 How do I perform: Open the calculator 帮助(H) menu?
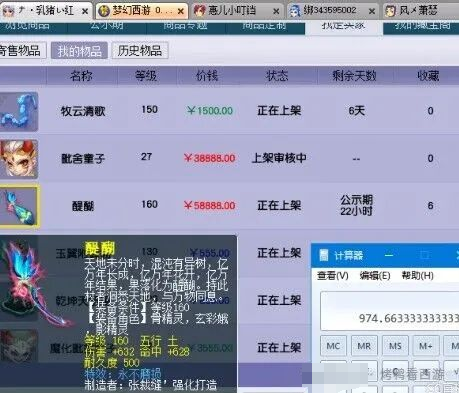(417, 275)
